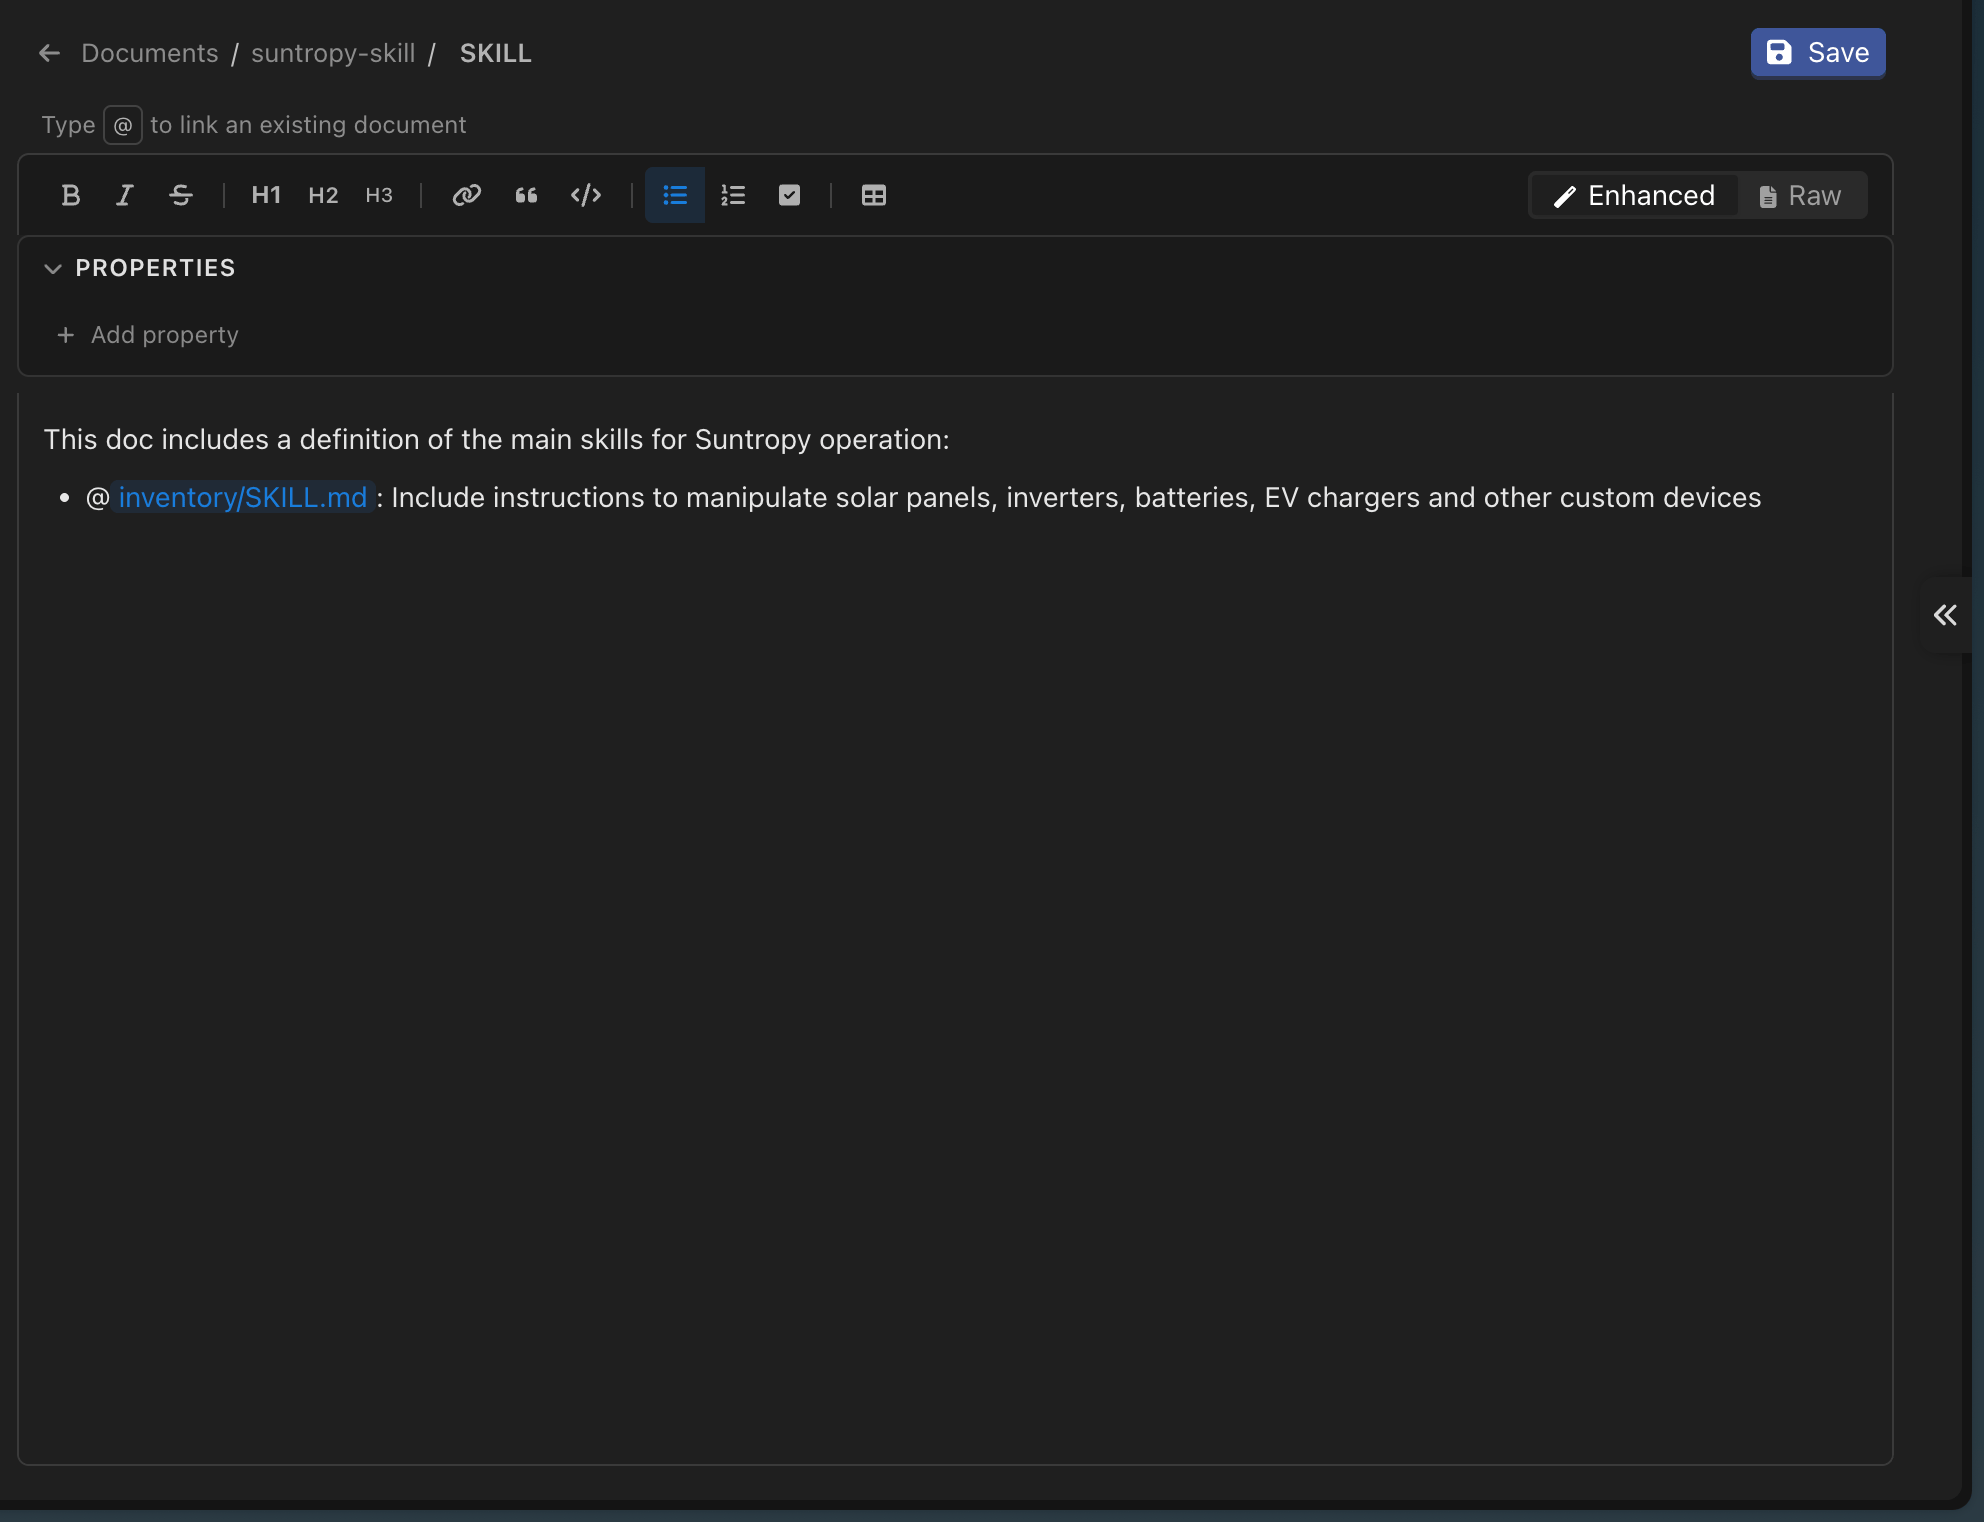Click the @ key hint badge
This screenshot has width=1984, height=1522.
[x=123, y=125]
